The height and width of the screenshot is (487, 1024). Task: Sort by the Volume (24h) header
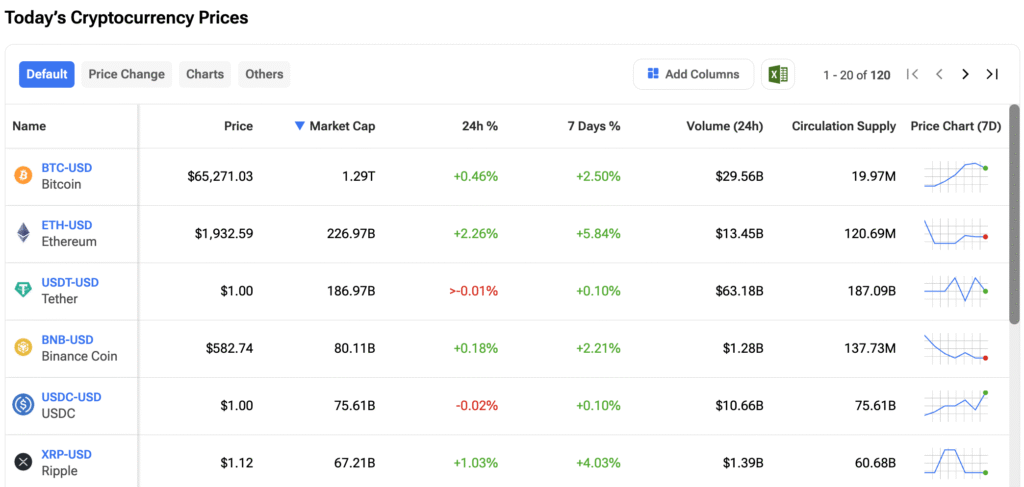click(x=724, y=127)
